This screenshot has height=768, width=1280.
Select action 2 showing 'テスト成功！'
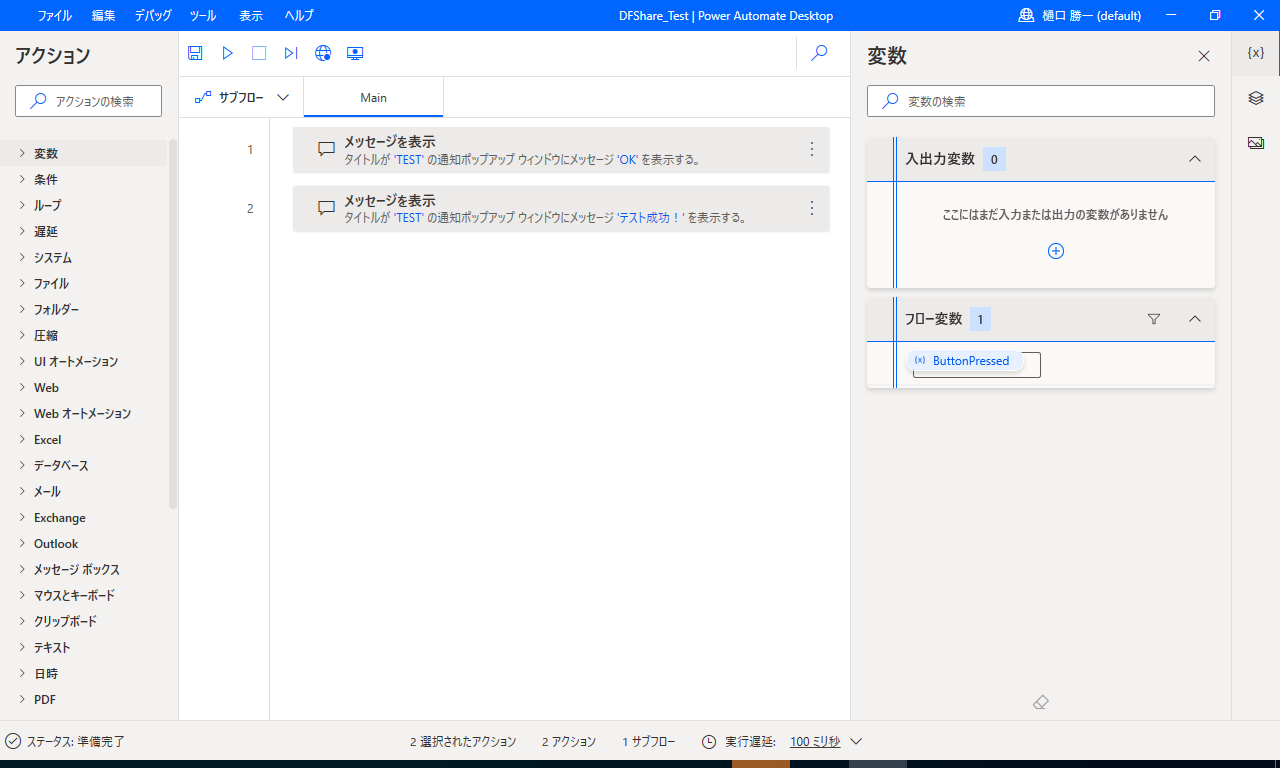click(561, 209)
